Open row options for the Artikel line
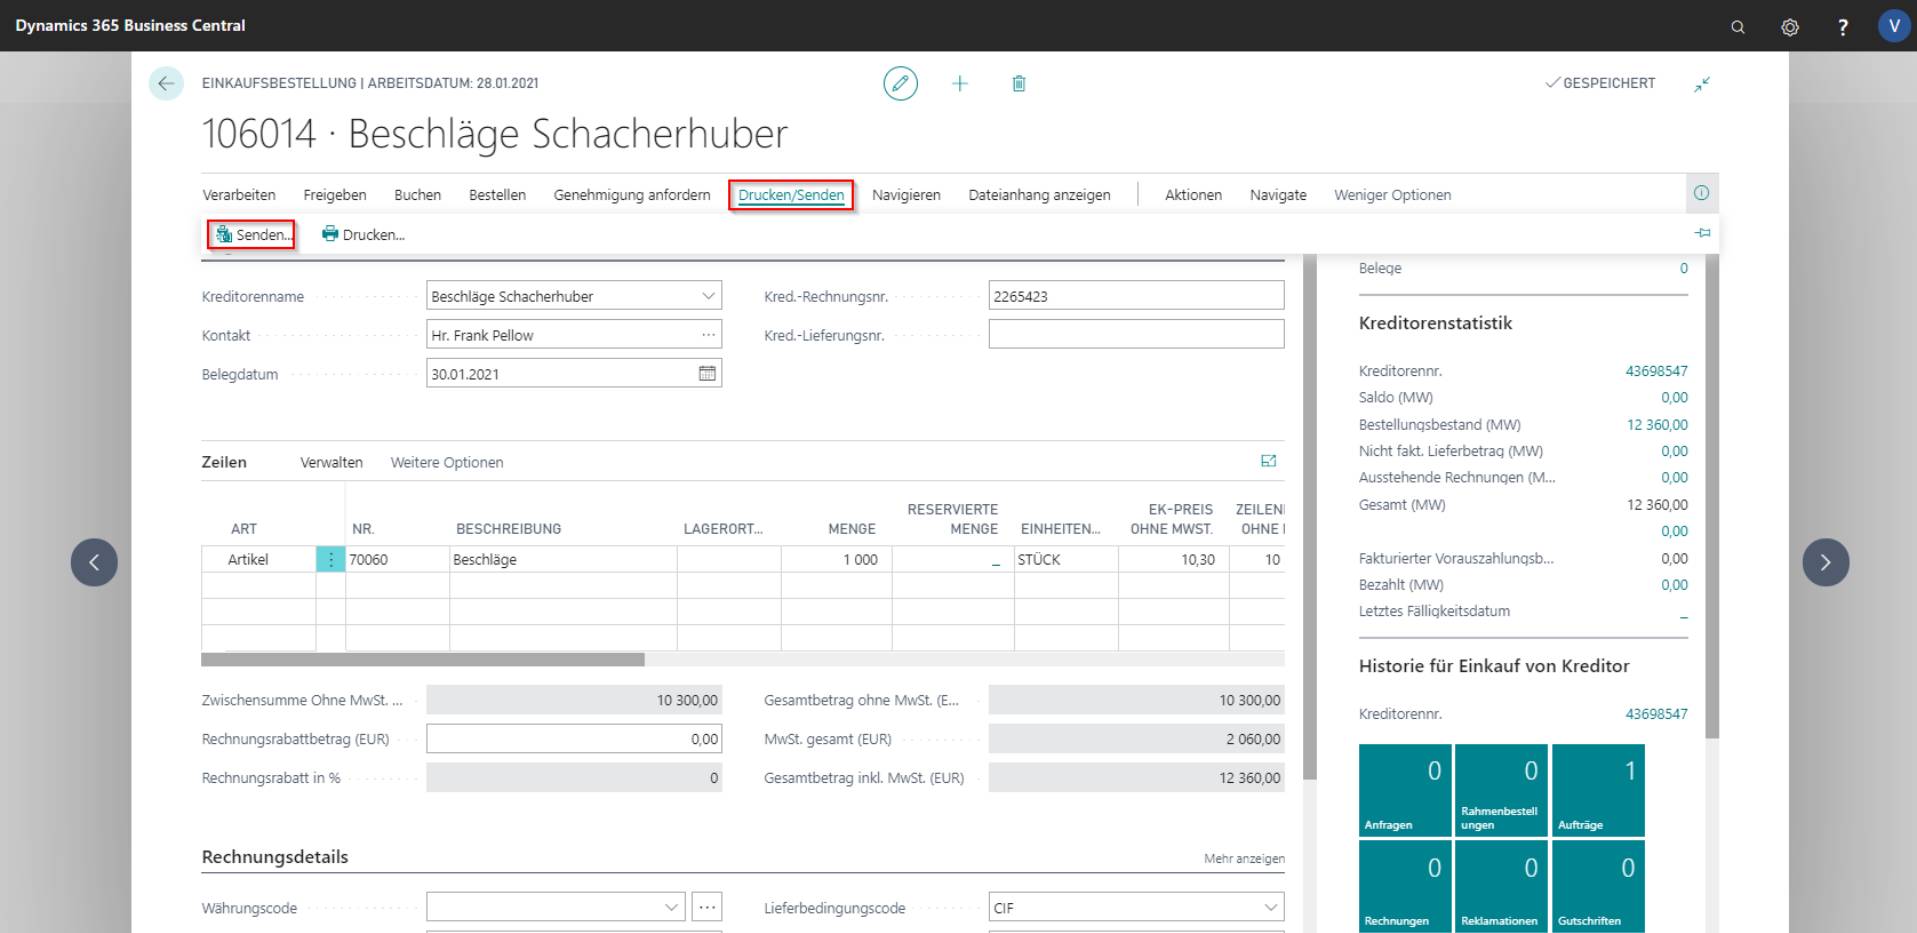 click(331, 559)
